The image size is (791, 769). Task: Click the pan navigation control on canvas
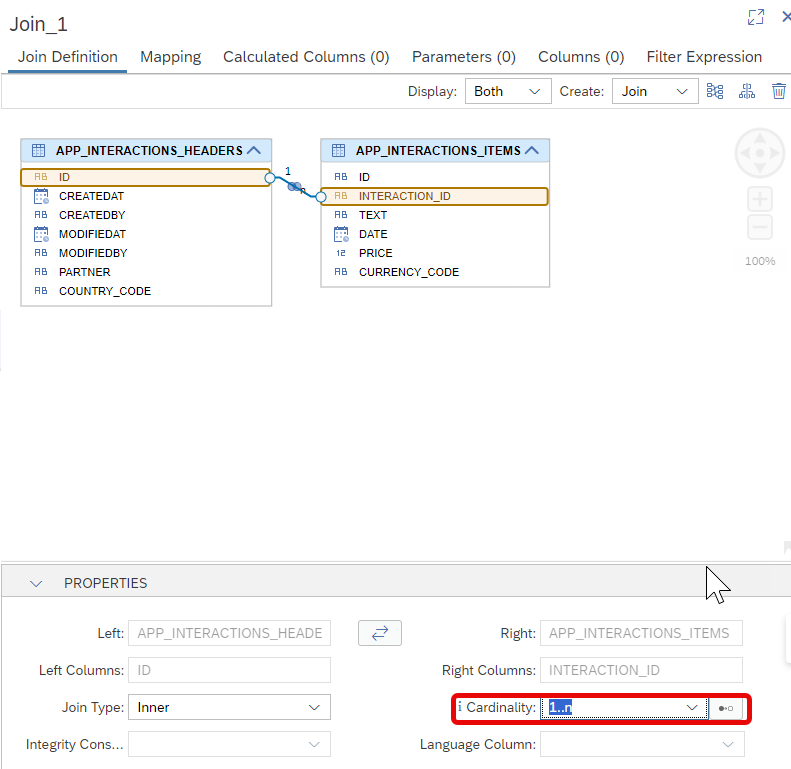point(760,153)
